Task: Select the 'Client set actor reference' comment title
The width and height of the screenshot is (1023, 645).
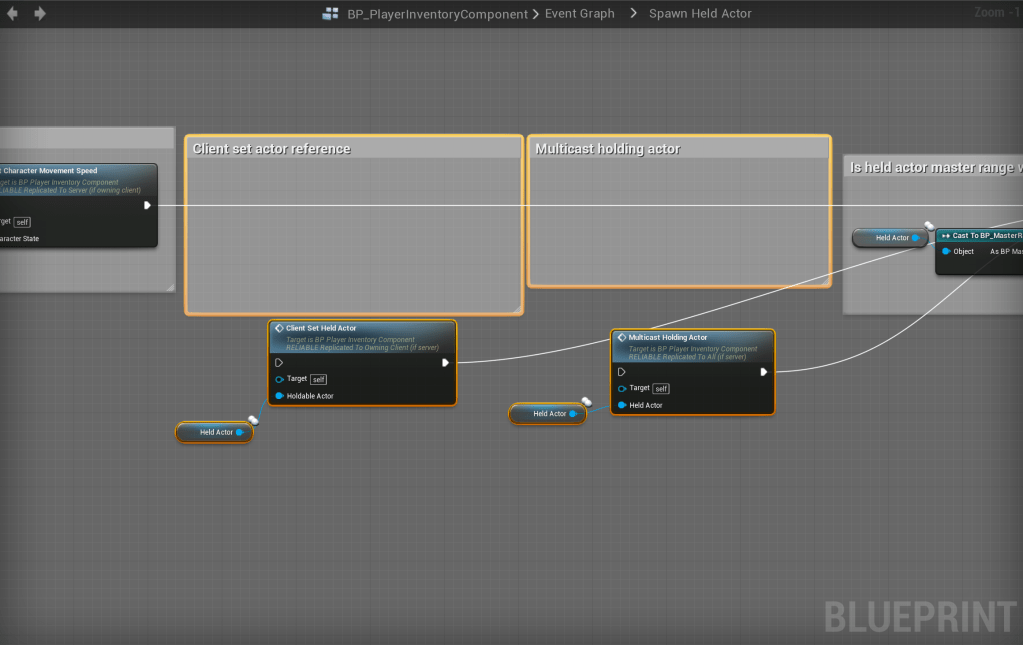Action: click(272, 149)
